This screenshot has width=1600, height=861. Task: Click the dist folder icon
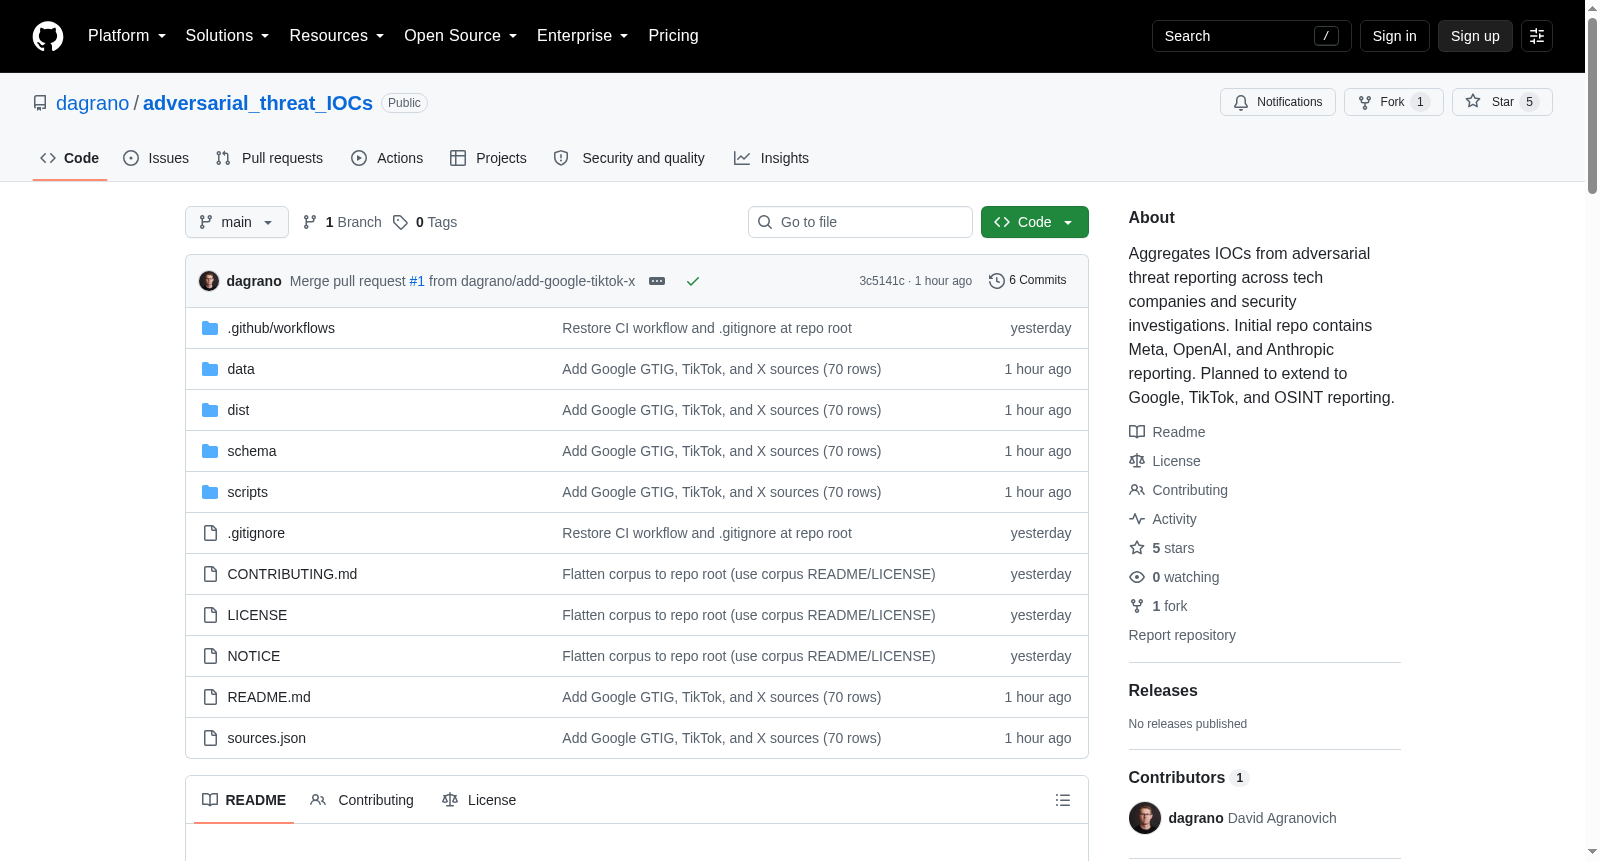point(210,410)
